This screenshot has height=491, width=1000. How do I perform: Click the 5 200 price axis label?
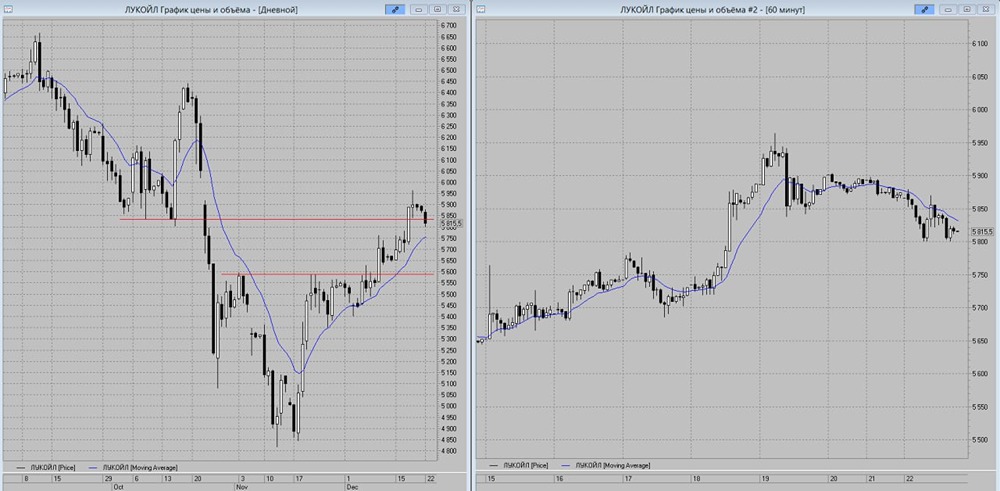click(448, 362)
